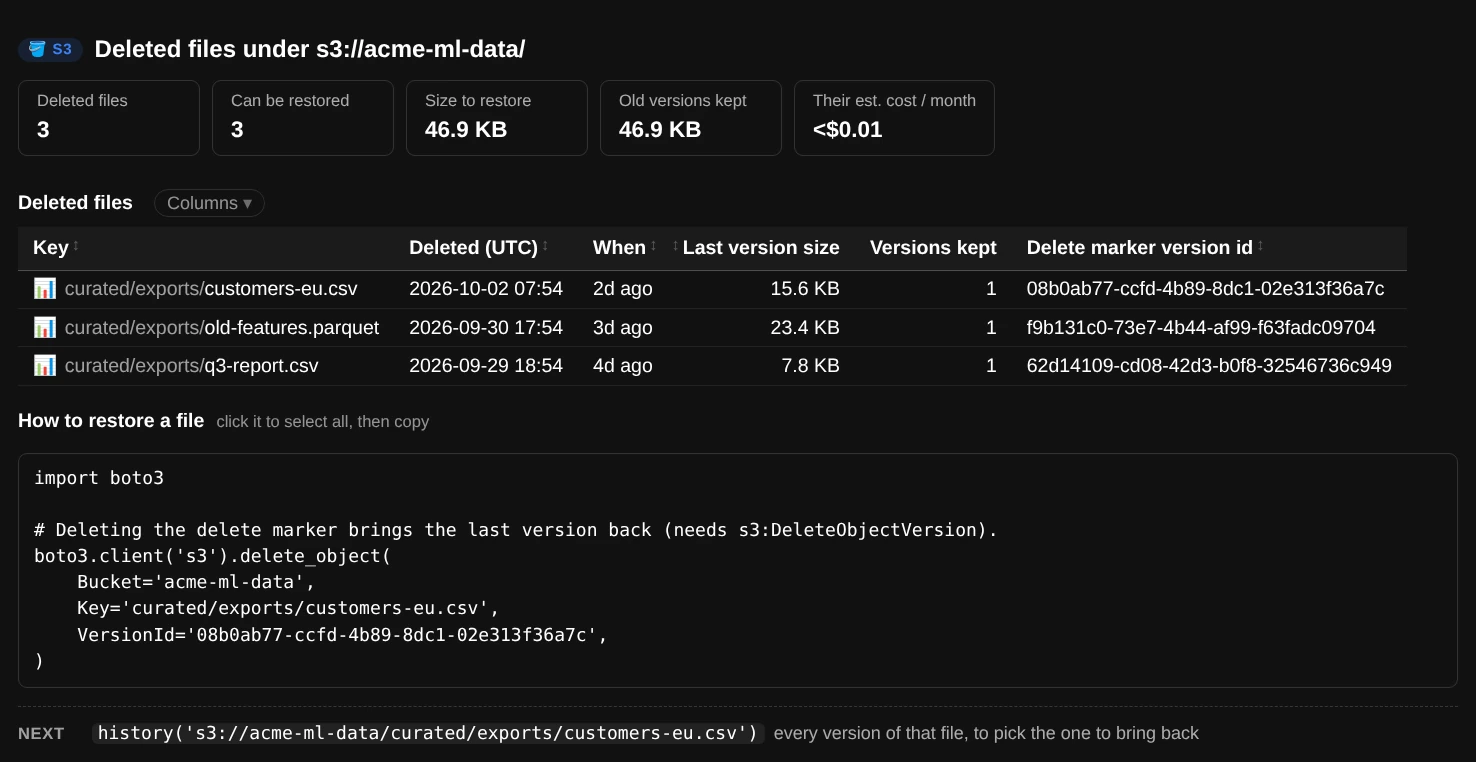Click the Their est. cost / month card

(894, 118)
